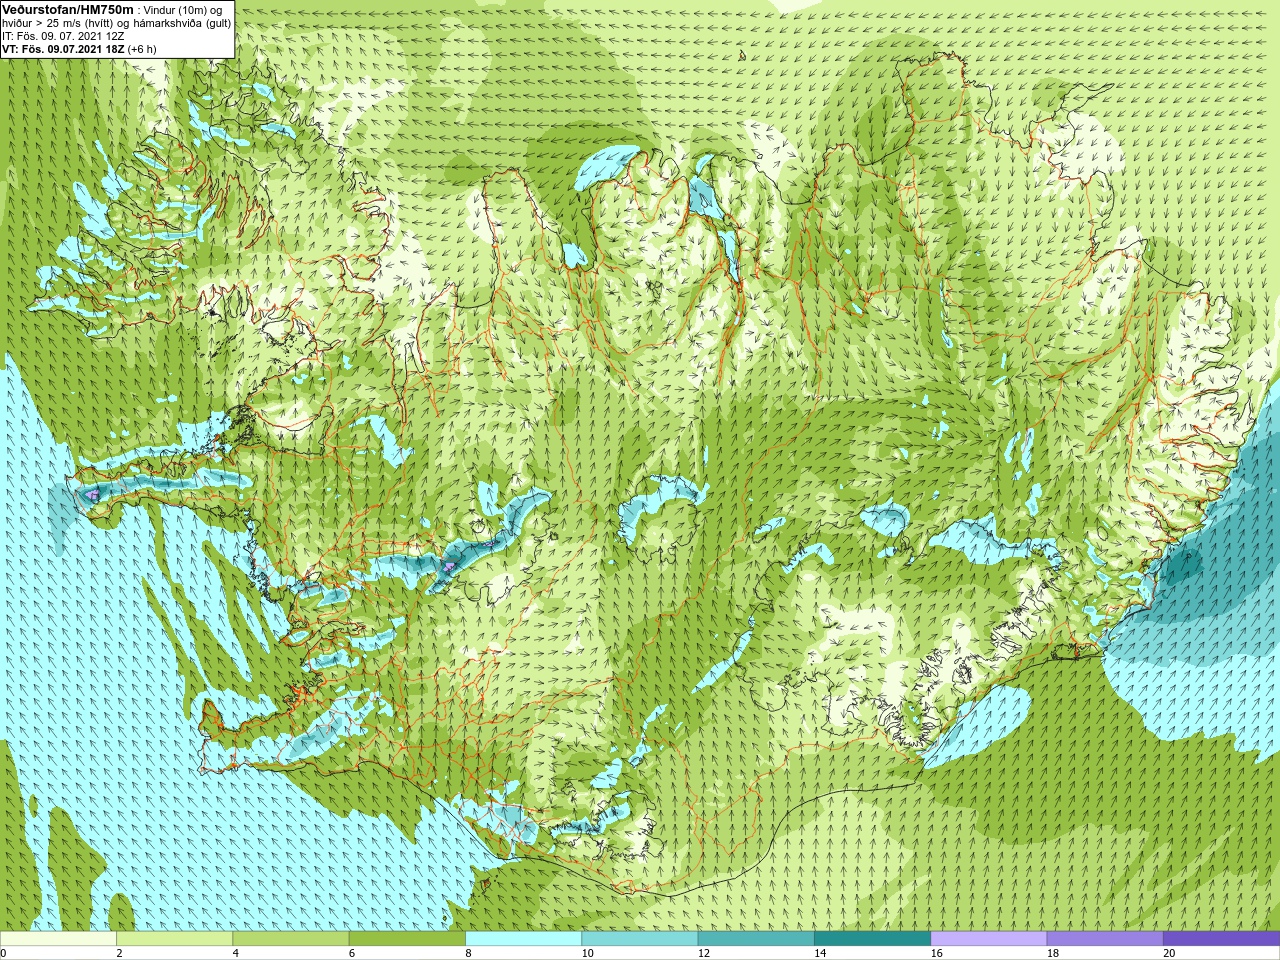
Task: Click the 'IT: Fös. 09. 07. 2021 12Z' line
Action: tap(63, 36)
